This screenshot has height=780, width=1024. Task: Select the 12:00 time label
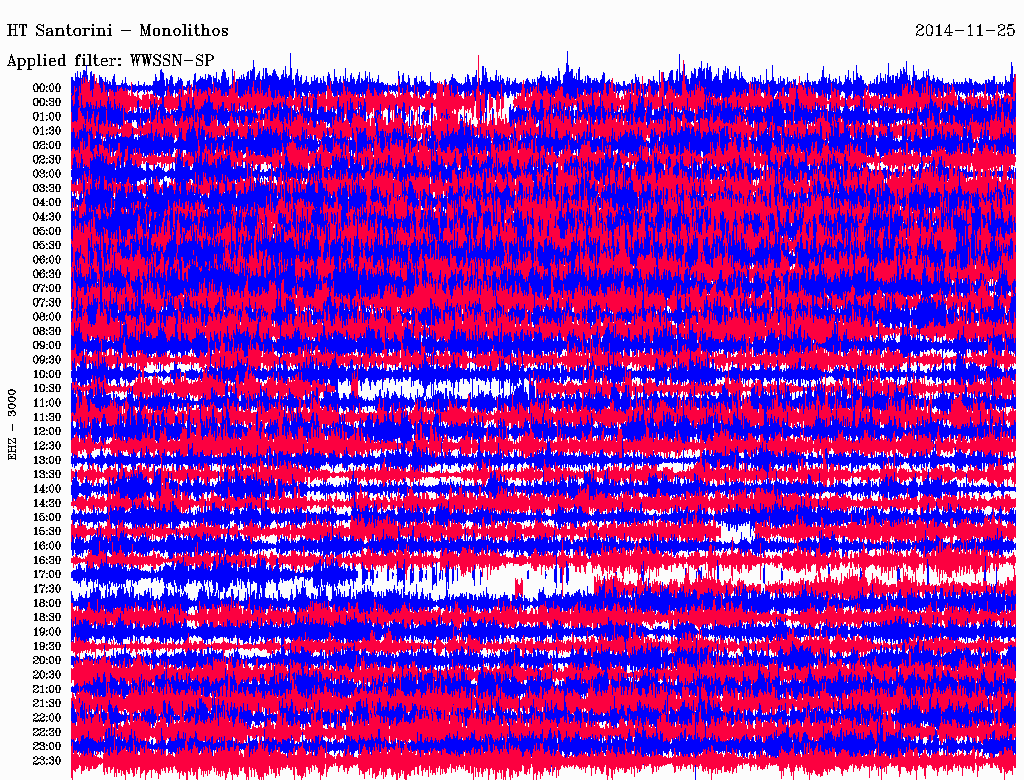tap(47, 432)
